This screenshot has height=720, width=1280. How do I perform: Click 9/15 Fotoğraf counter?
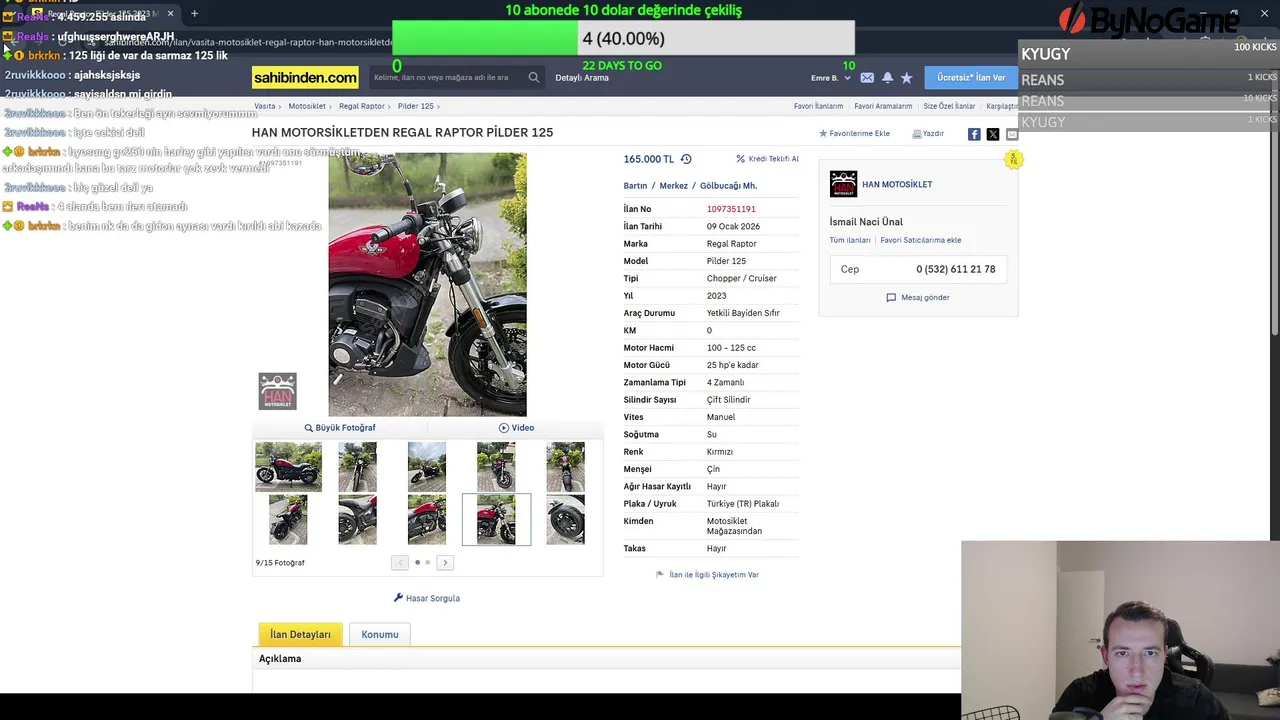(x=280, y=563)
